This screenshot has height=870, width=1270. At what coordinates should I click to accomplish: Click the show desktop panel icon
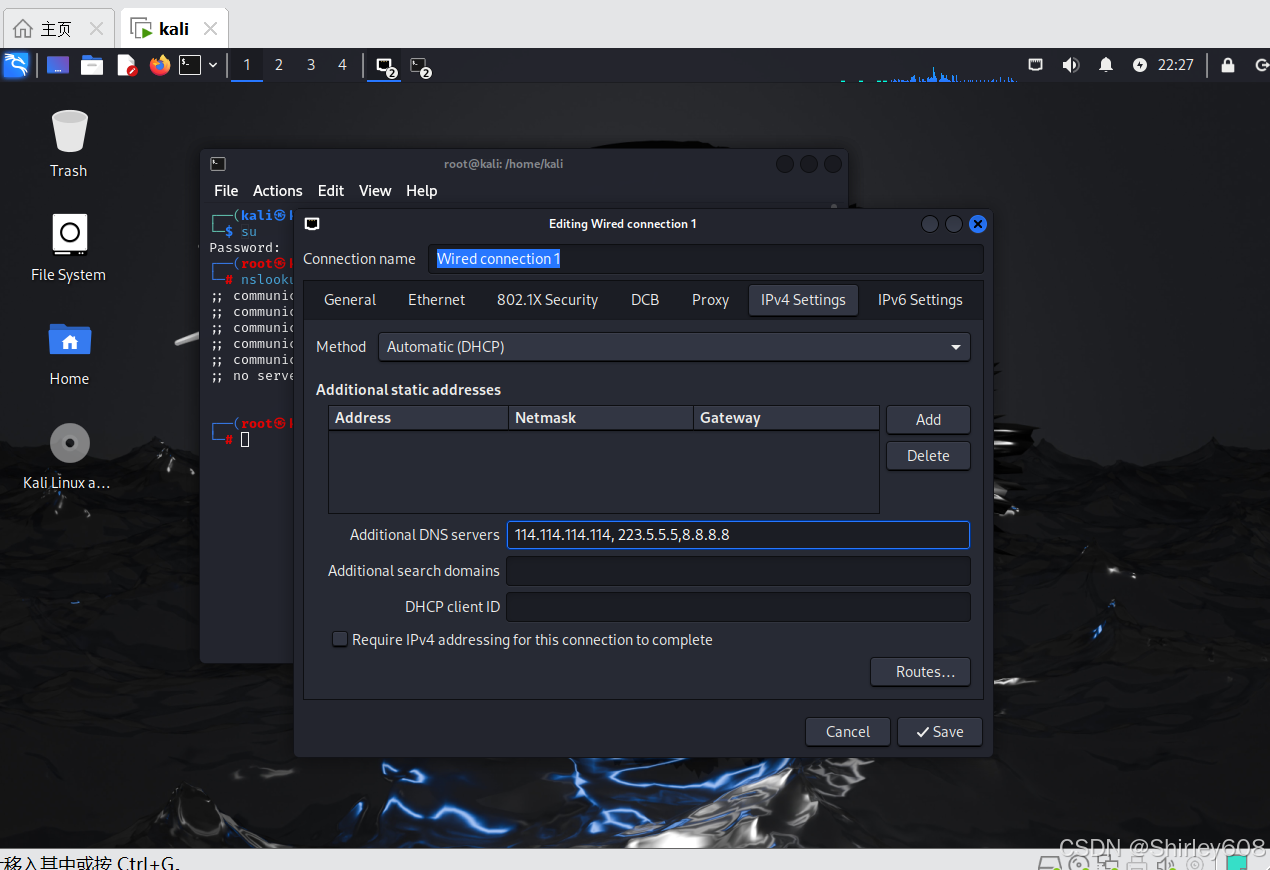click(x=59, y=65)
